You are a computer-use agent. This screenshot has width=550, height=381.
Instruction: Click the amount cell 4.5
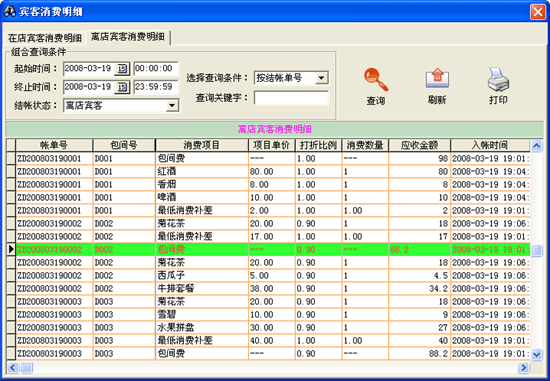pyautogui.click(x=420, y=275)
